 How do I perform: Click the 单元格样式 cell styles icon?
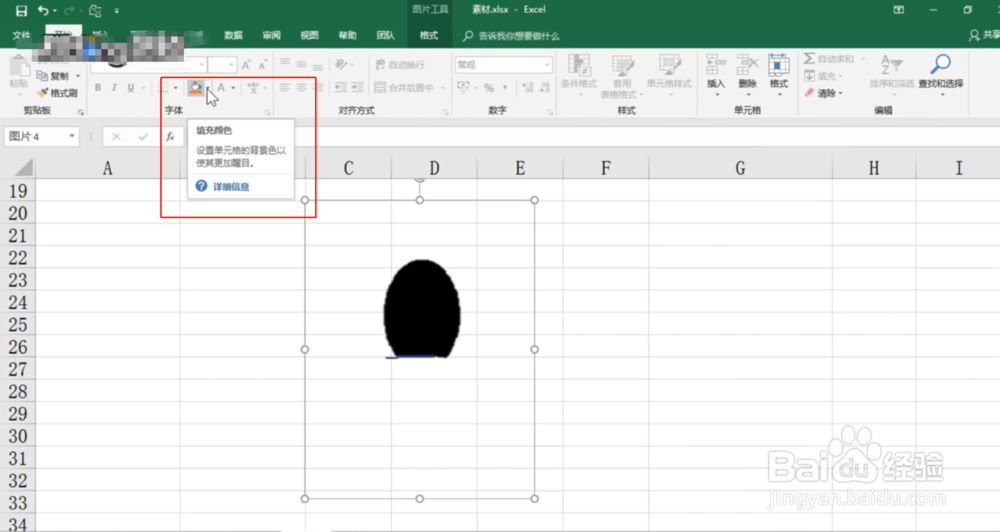[669, 66]
